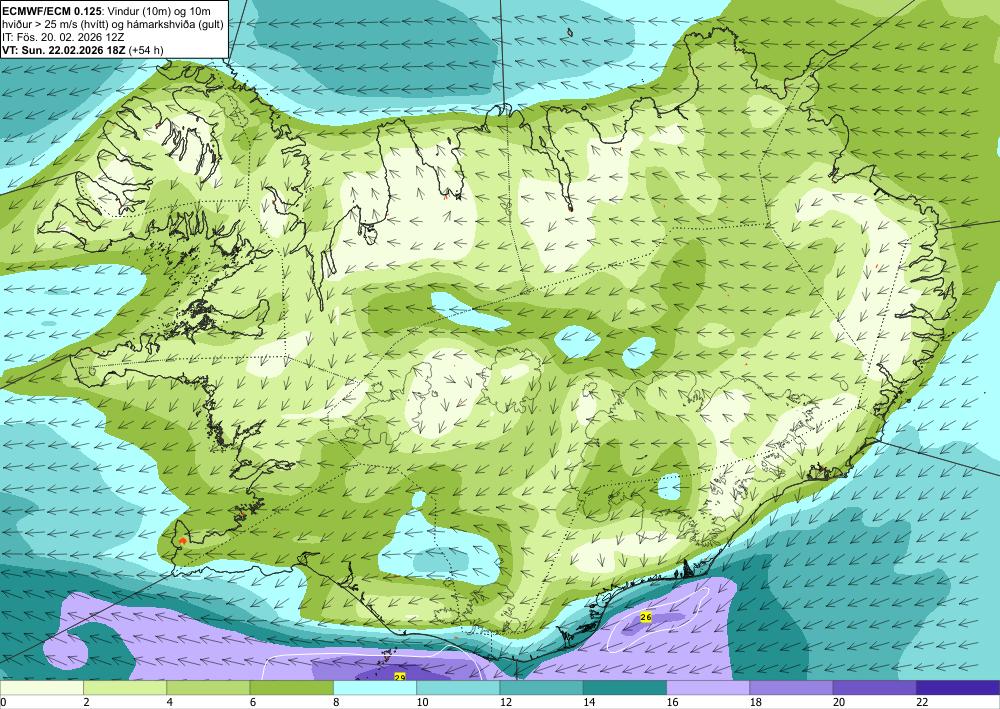Select the '(+54 h)' forecast offset text
The image size is (1000, 709).
pyautogui.click(x=146, y=50)
